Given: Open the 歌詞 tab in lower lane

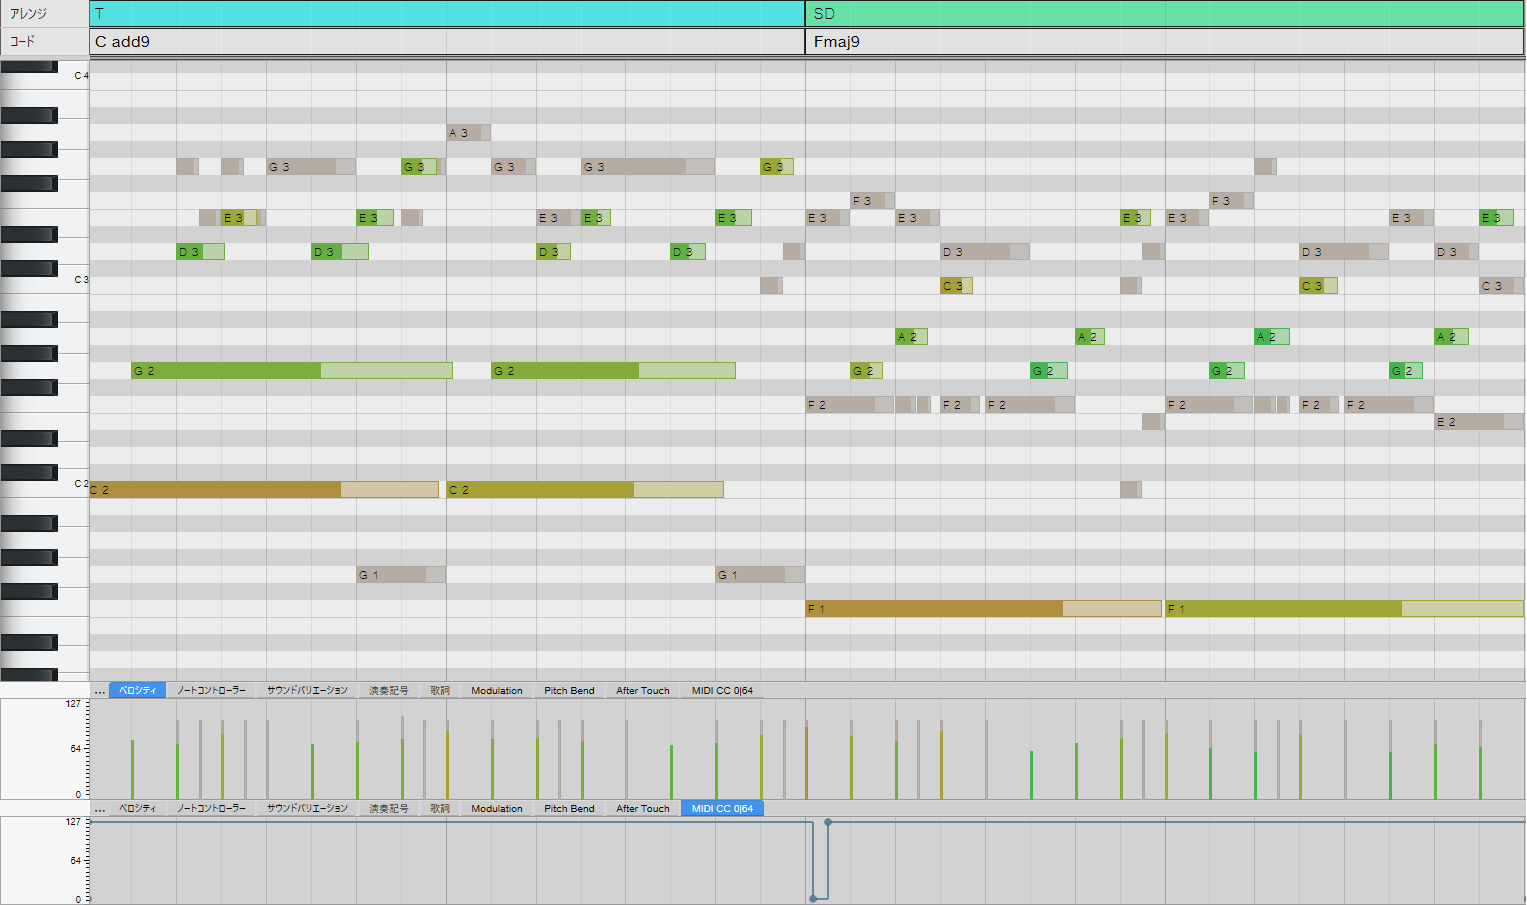Looking at the screenshot, I should tap(440, 808).
